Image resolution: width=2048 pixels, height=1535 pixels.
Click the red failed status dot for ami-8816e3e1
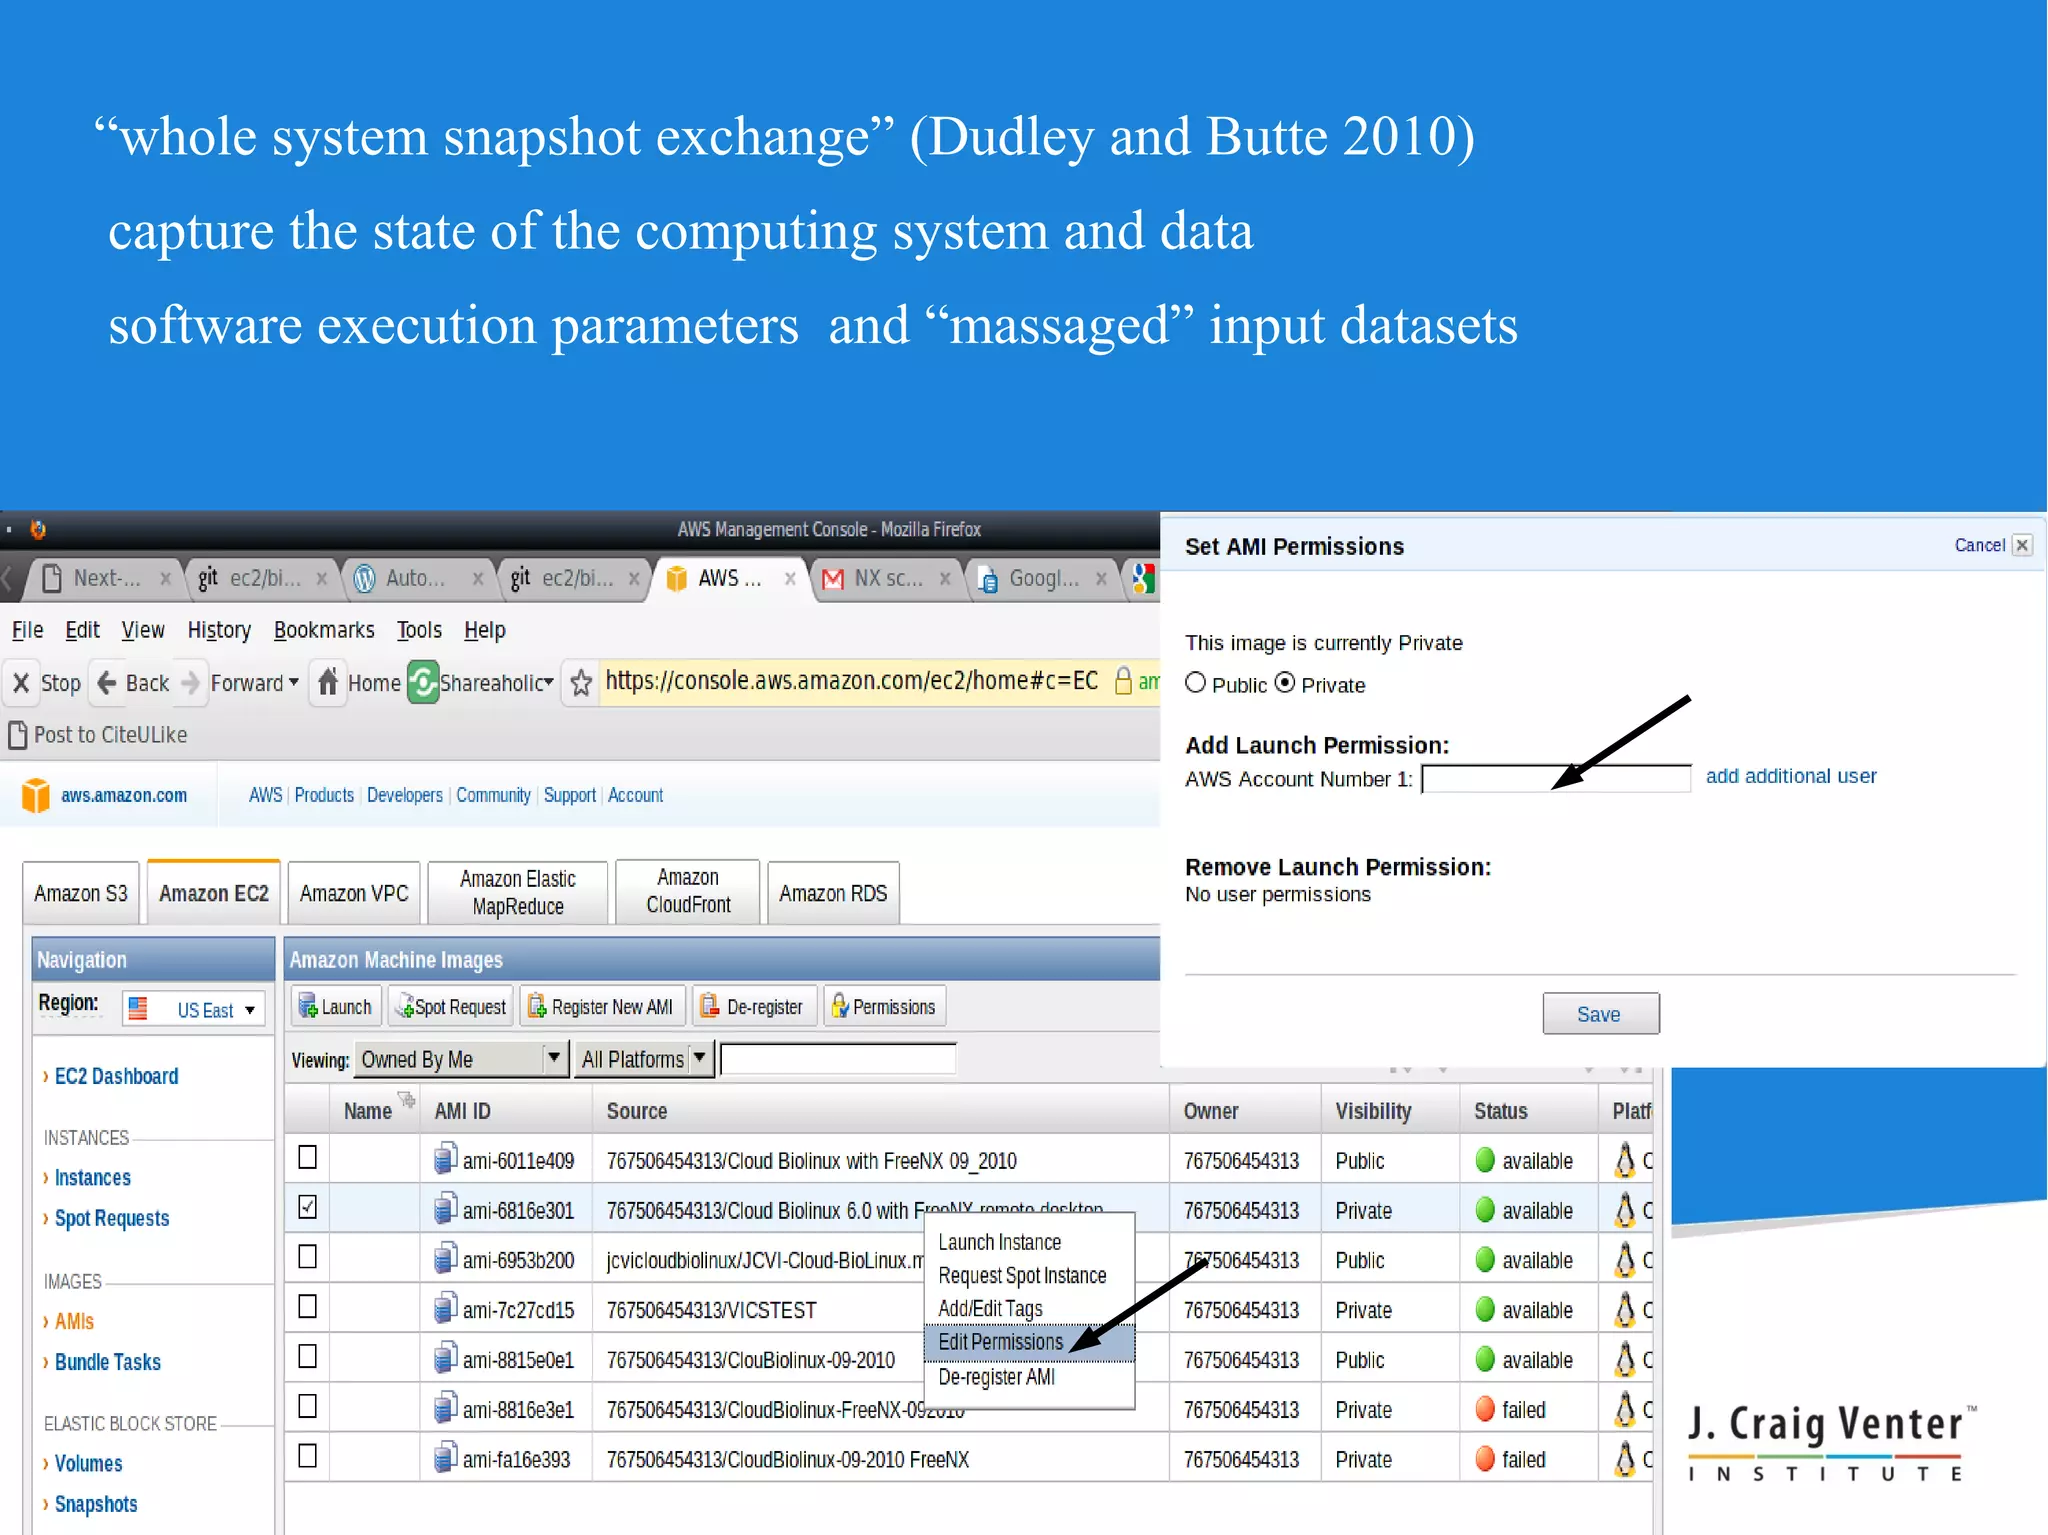[1485, 1409]
